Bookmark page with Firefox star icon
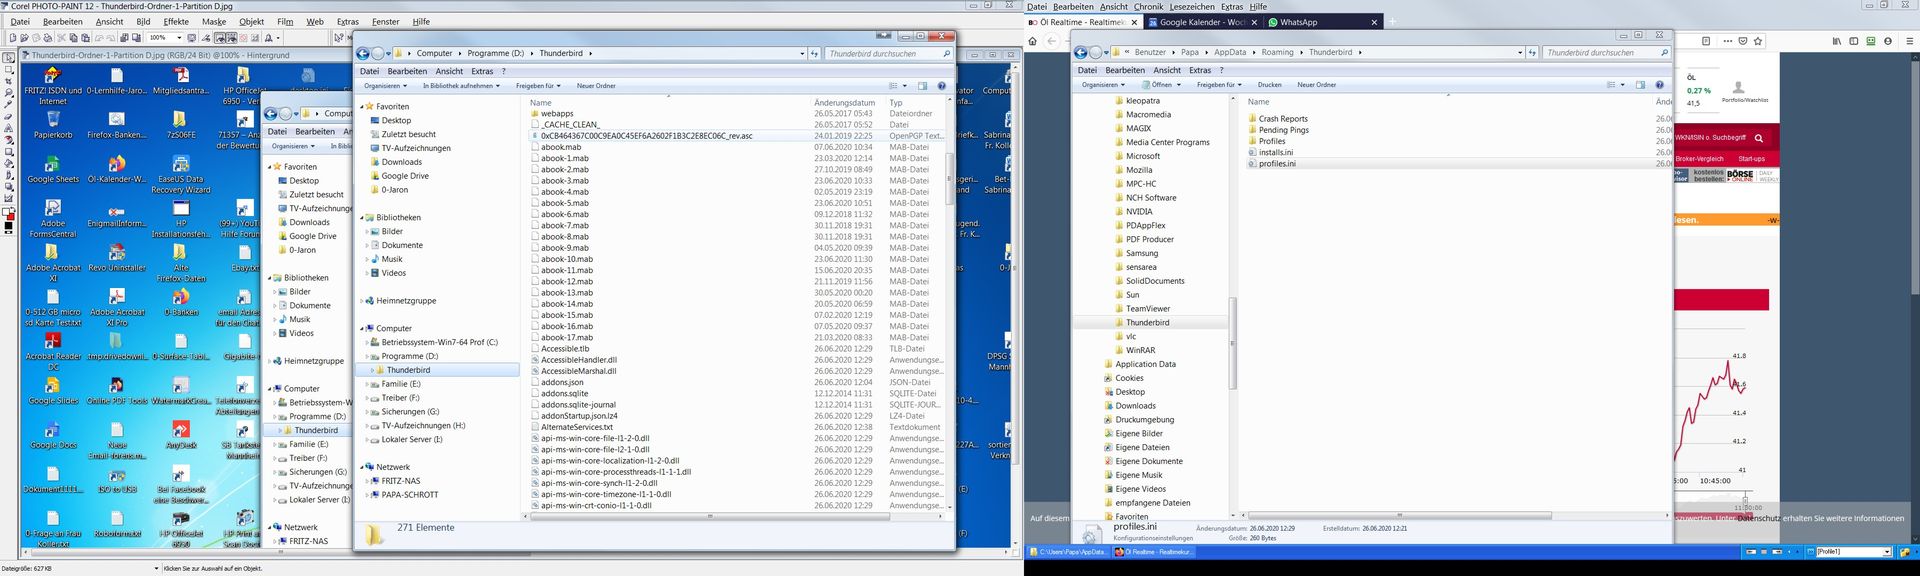This screenshot has width=1920, height=576. click(1758, 41)
